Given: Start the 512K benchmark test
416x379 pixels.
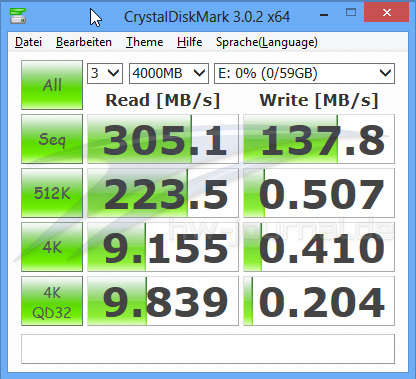Looking at the screenshot, I should (x=52, y=193).
